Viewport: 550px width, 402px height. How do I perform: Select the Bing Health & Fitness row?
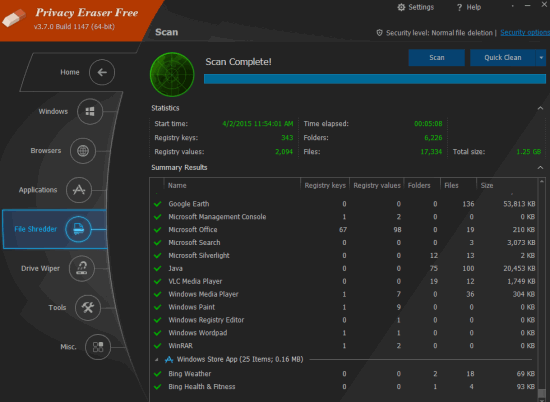[x=344, y=387]
